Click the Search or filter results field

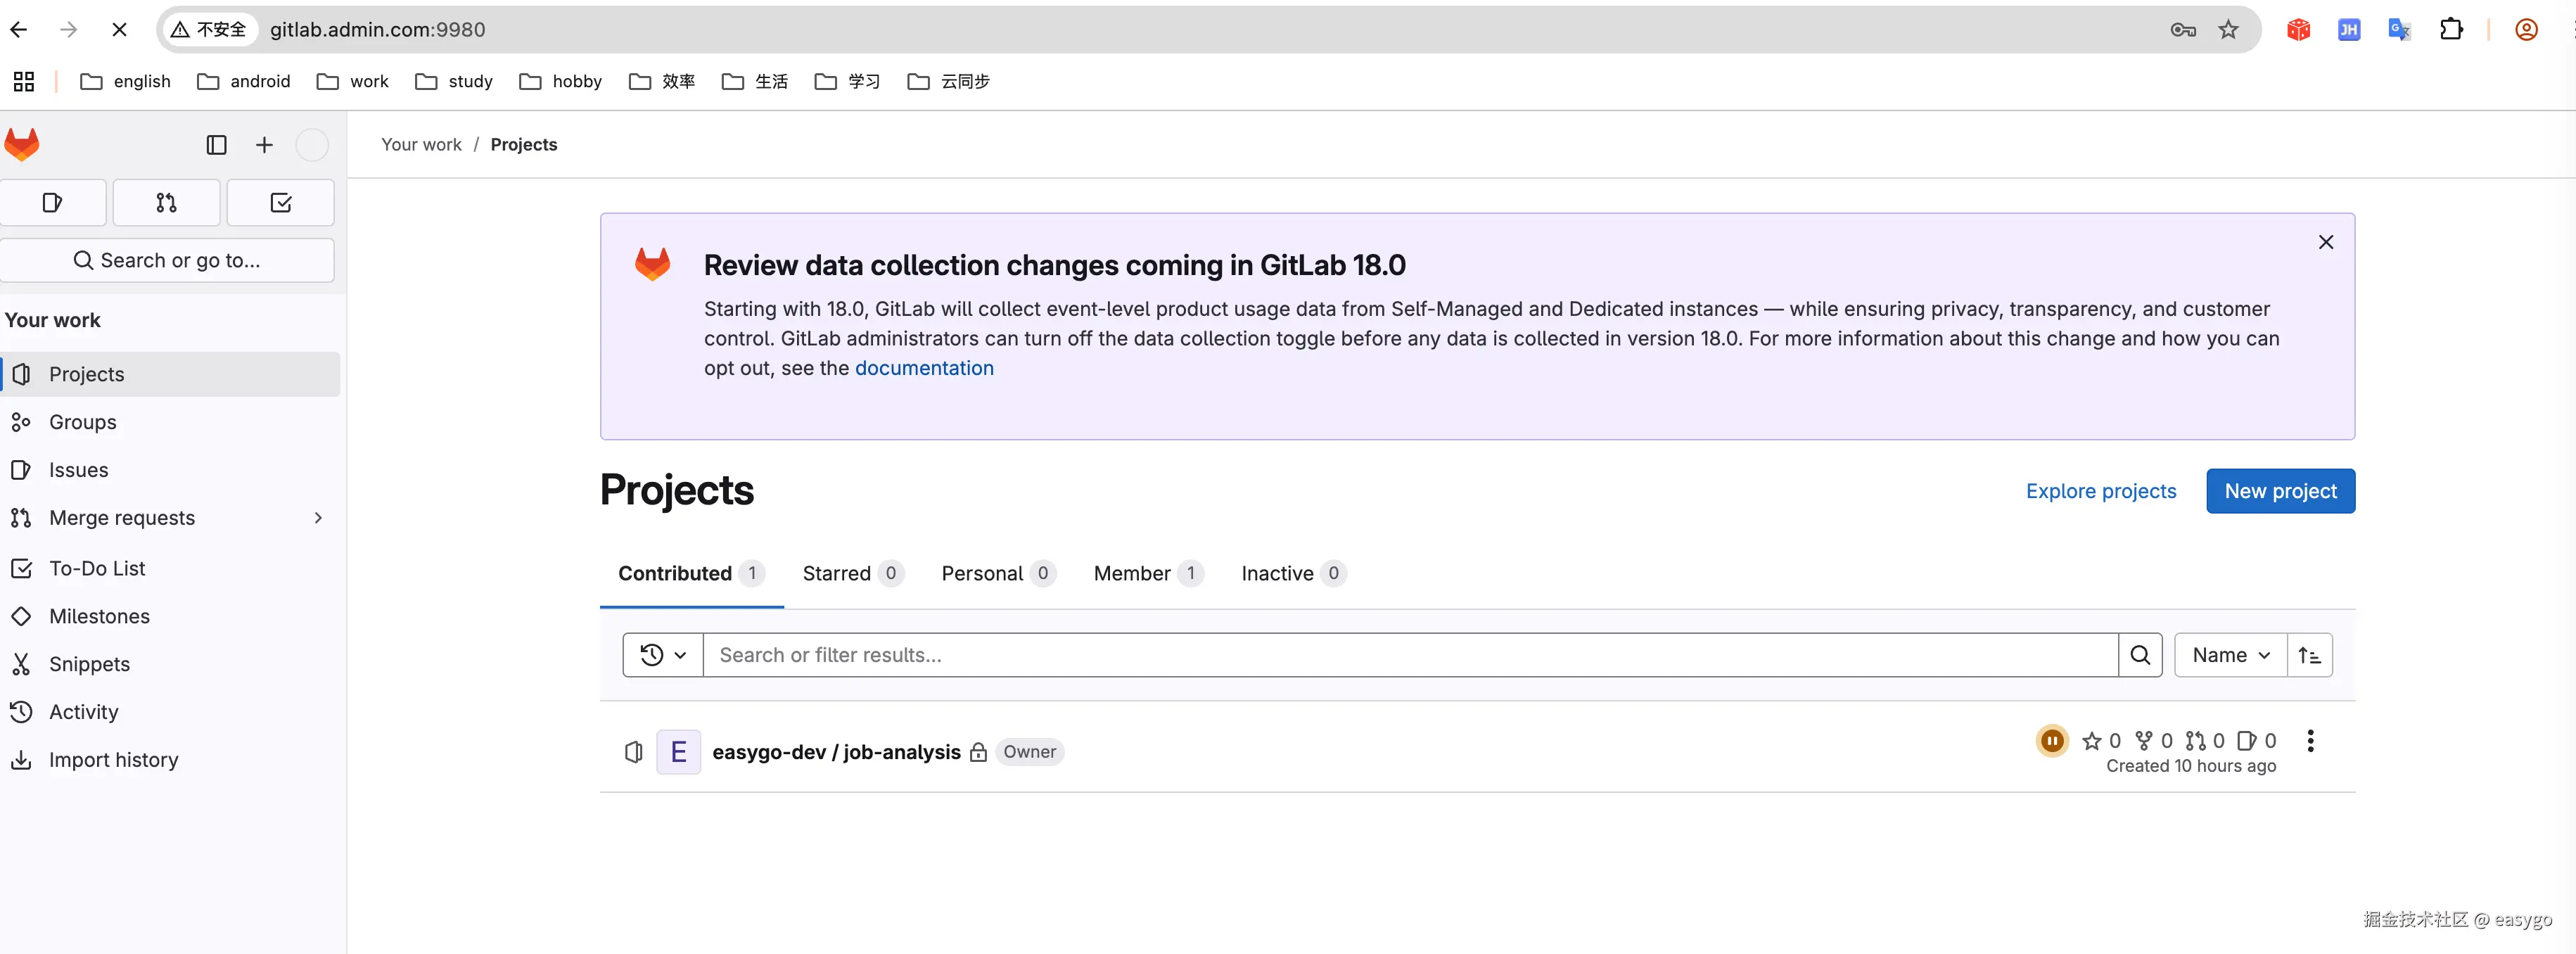[1410, 655]
